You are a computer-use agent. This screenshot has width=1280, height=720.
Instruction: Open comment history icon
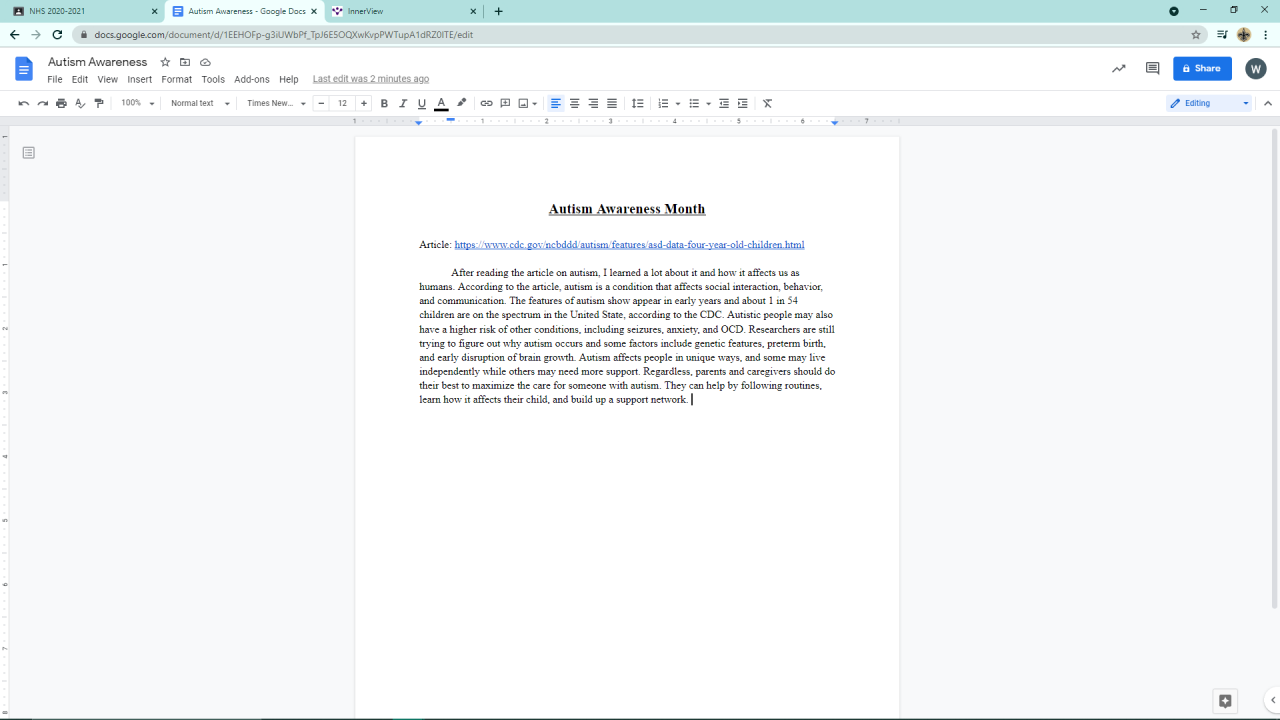pyautogui.click(x=1152, y=69)
